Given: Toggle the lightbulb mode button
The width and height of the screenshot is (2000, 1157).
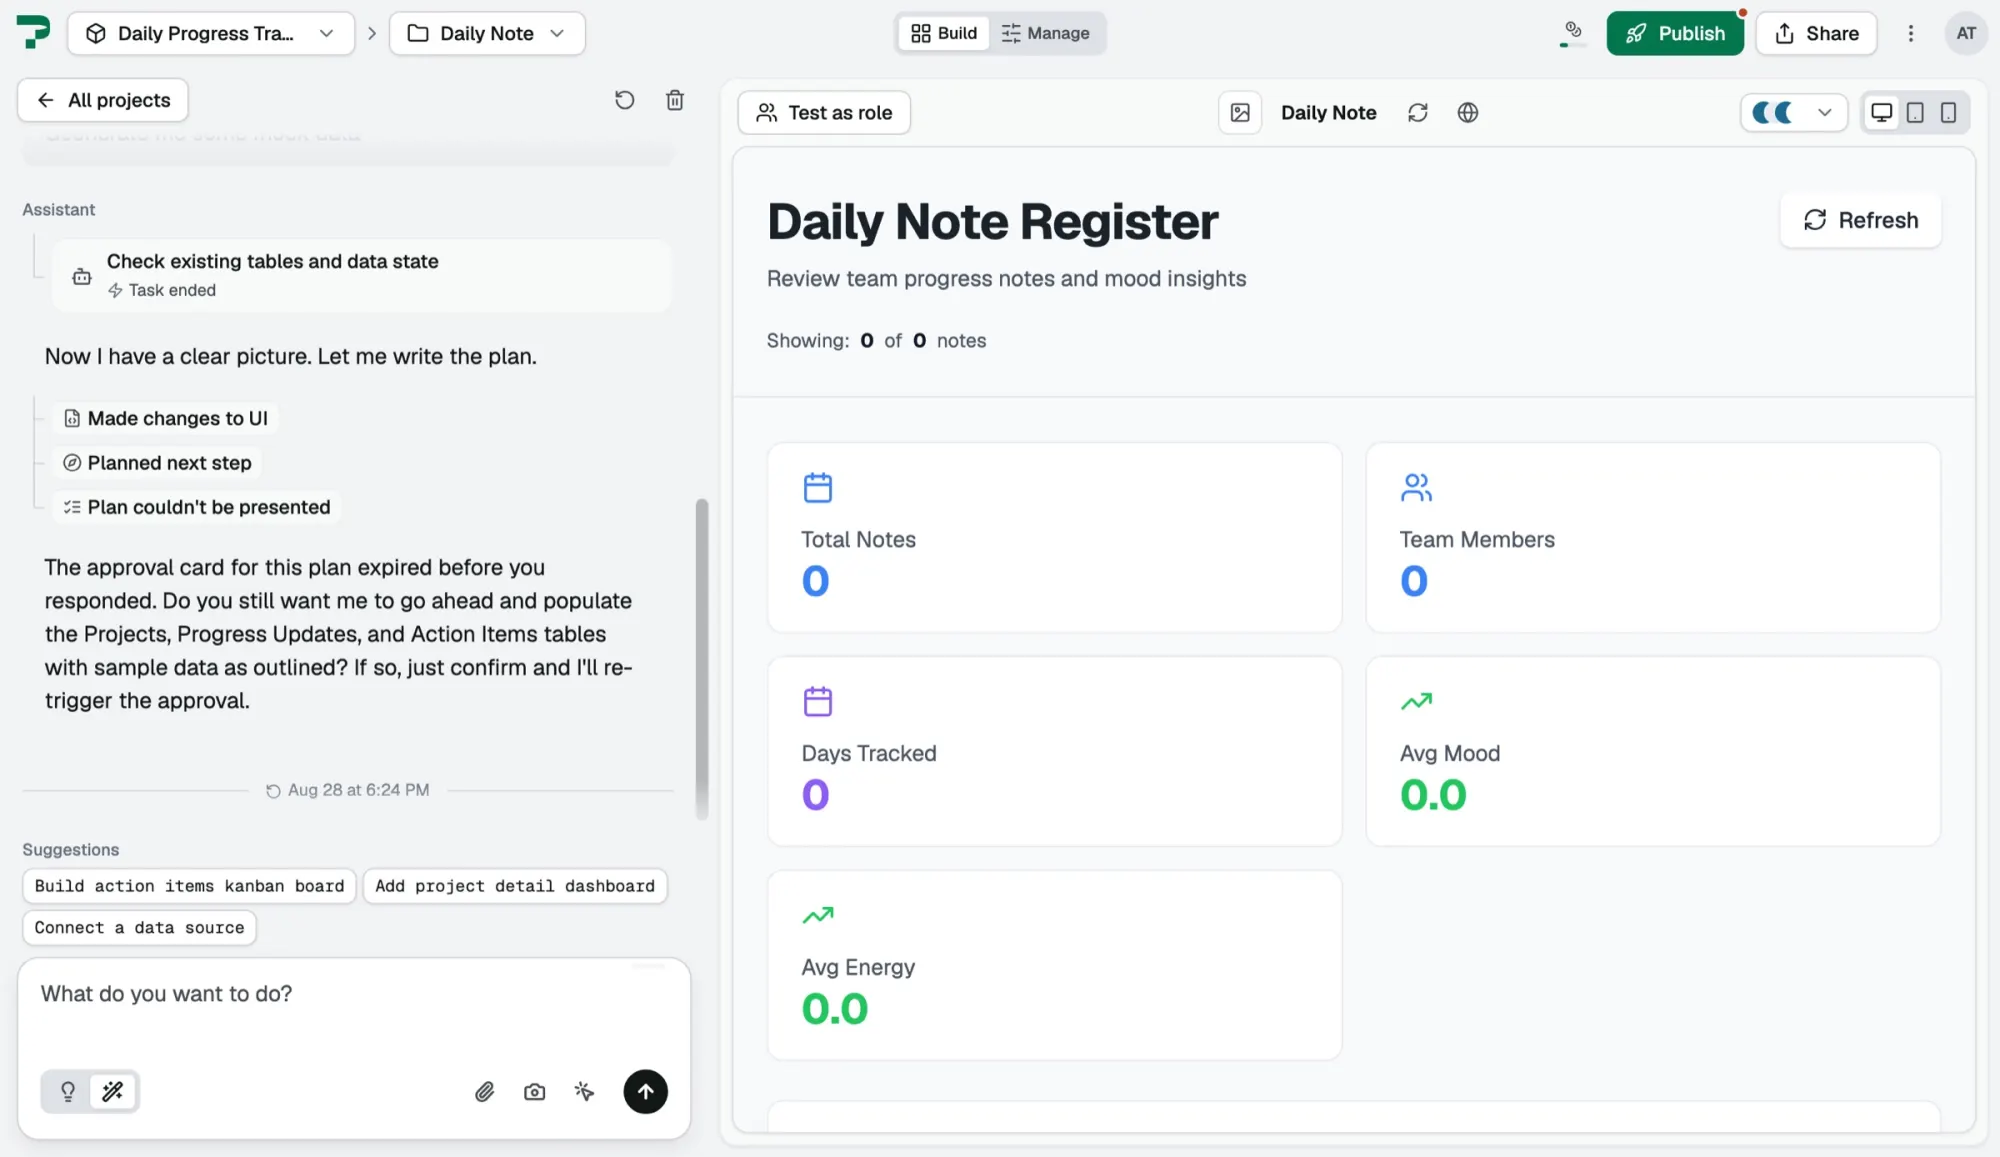Looking at the screenshot, I should coord(67,1092).
